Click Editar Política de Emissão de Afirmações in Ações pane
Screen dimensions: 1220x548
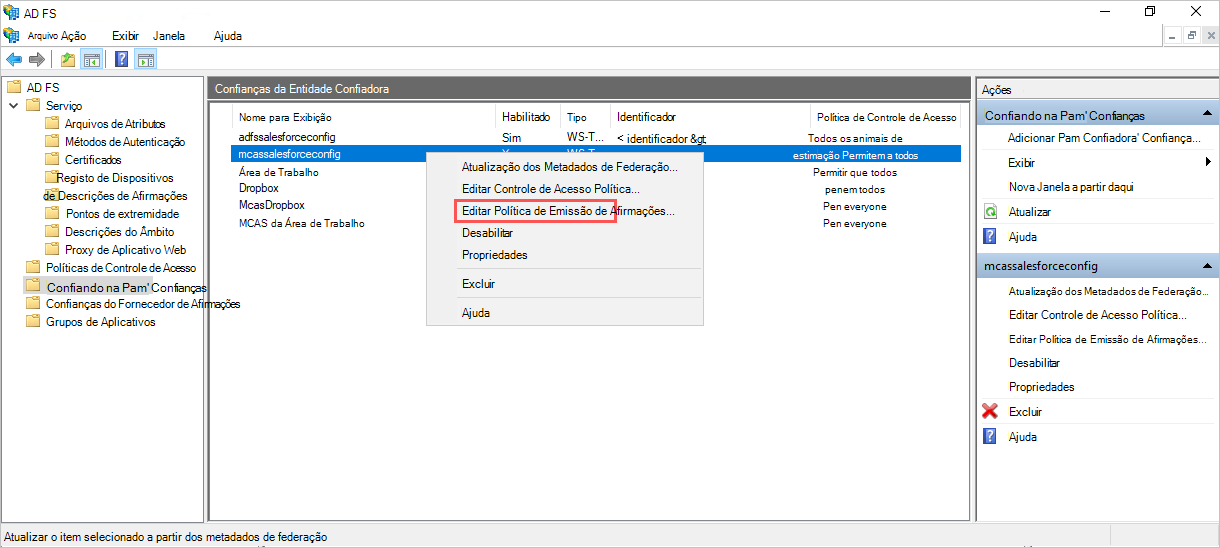pos(1108,339)
